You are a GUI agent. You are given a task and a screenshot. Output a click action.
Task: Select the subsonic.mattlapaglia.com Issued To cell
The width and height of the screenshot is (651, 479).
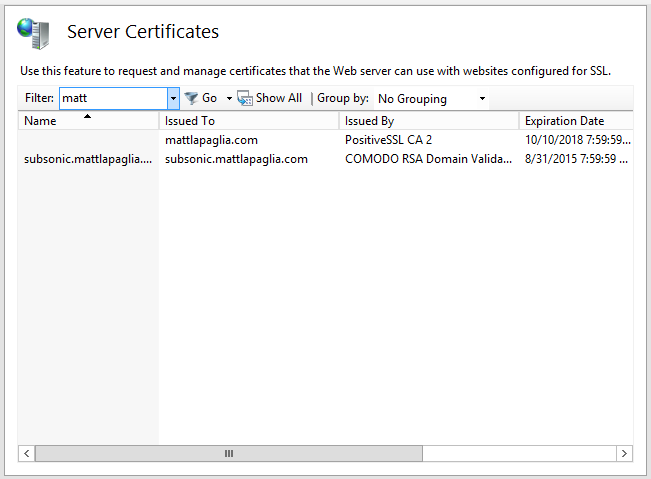click(236, 159)
